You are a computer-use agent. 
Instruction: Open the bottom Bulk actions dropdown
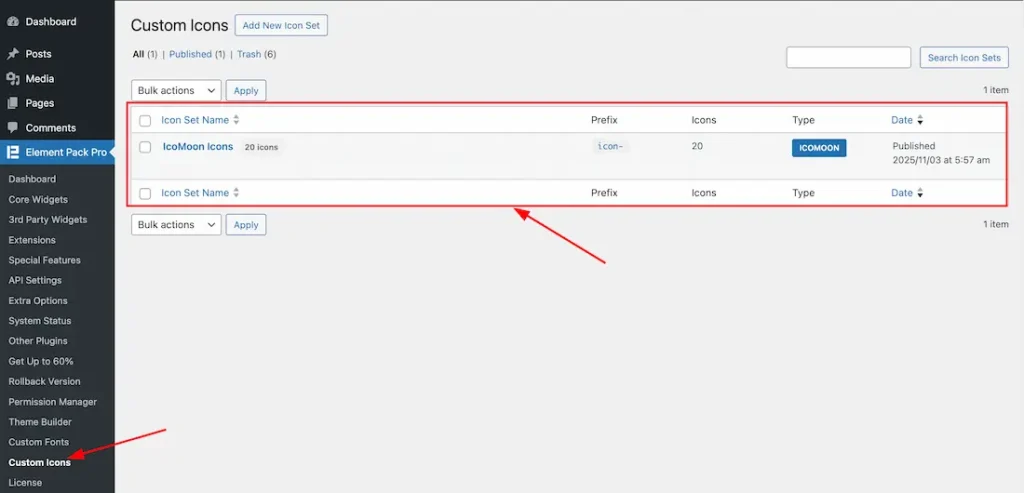(176, 225)
